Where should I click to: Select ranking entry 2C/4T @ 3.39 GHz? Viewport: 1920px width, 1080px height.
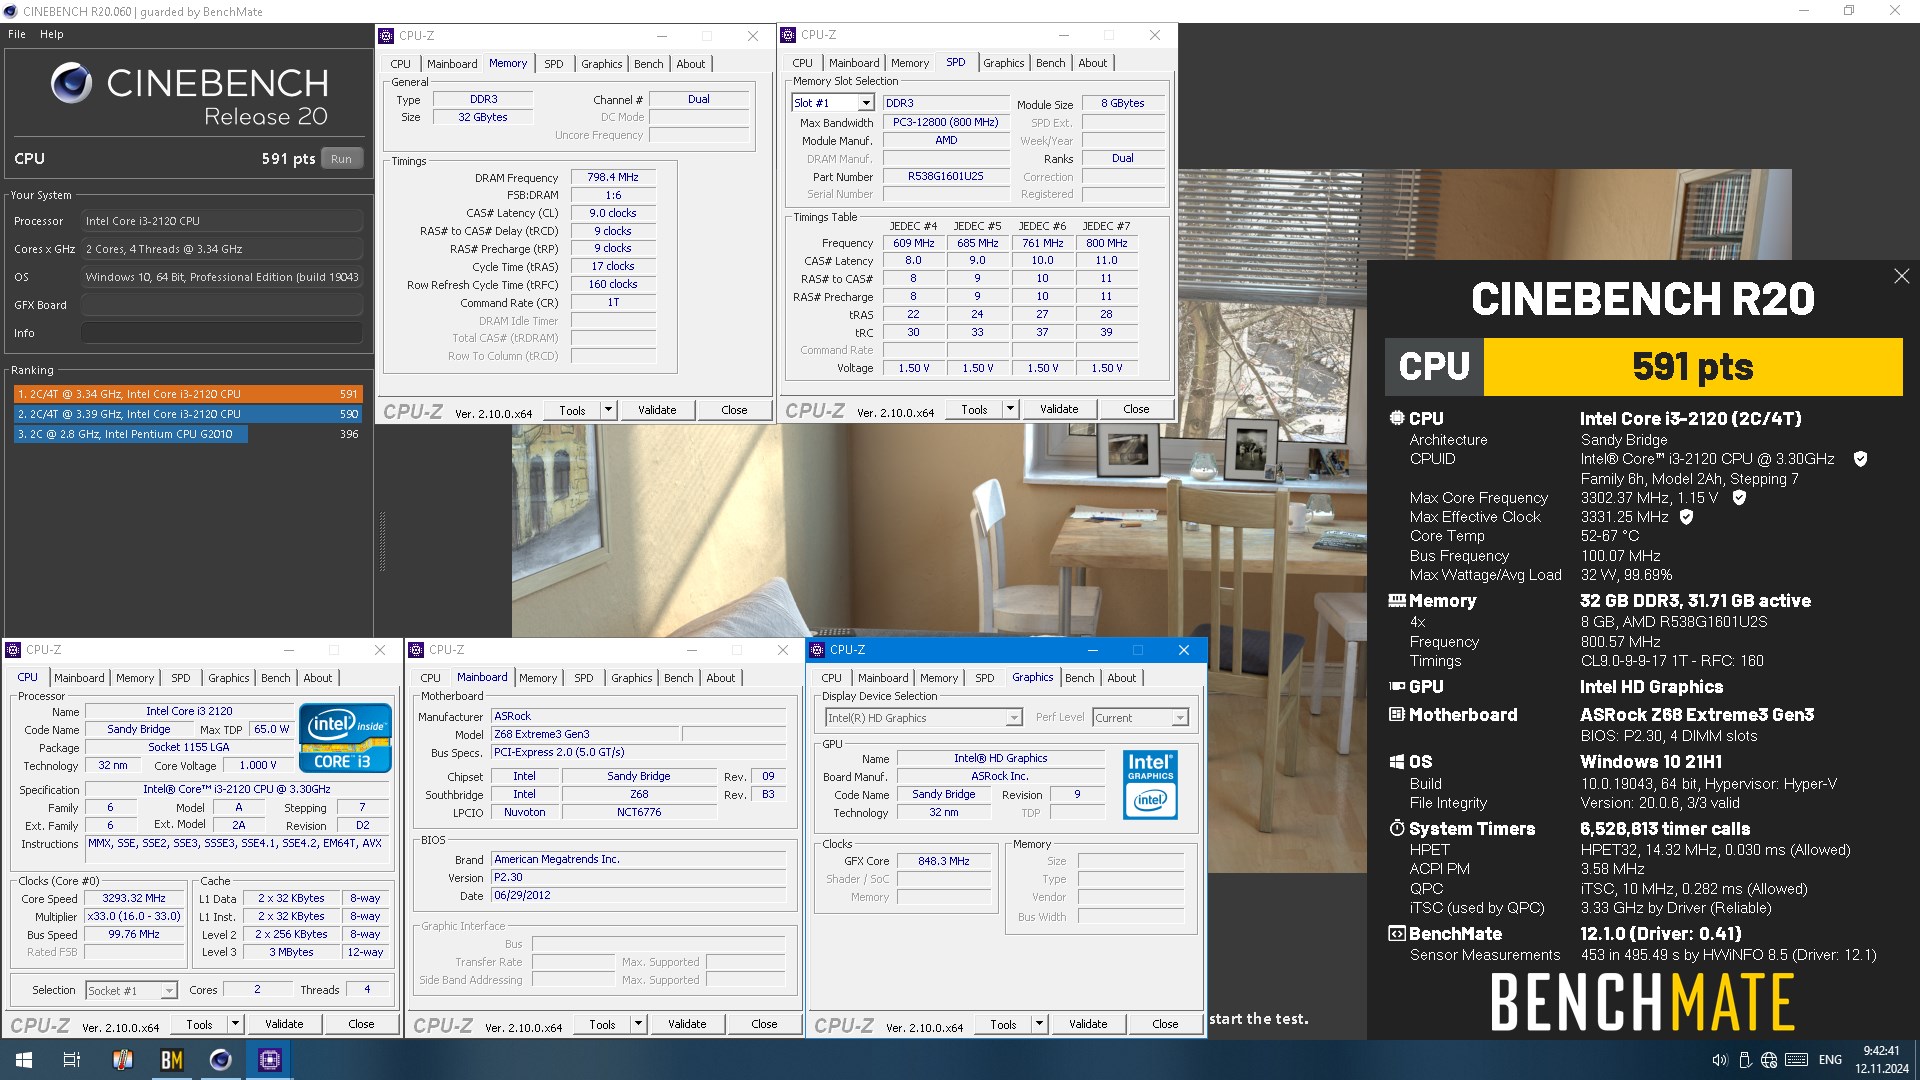tap(188, 414)
